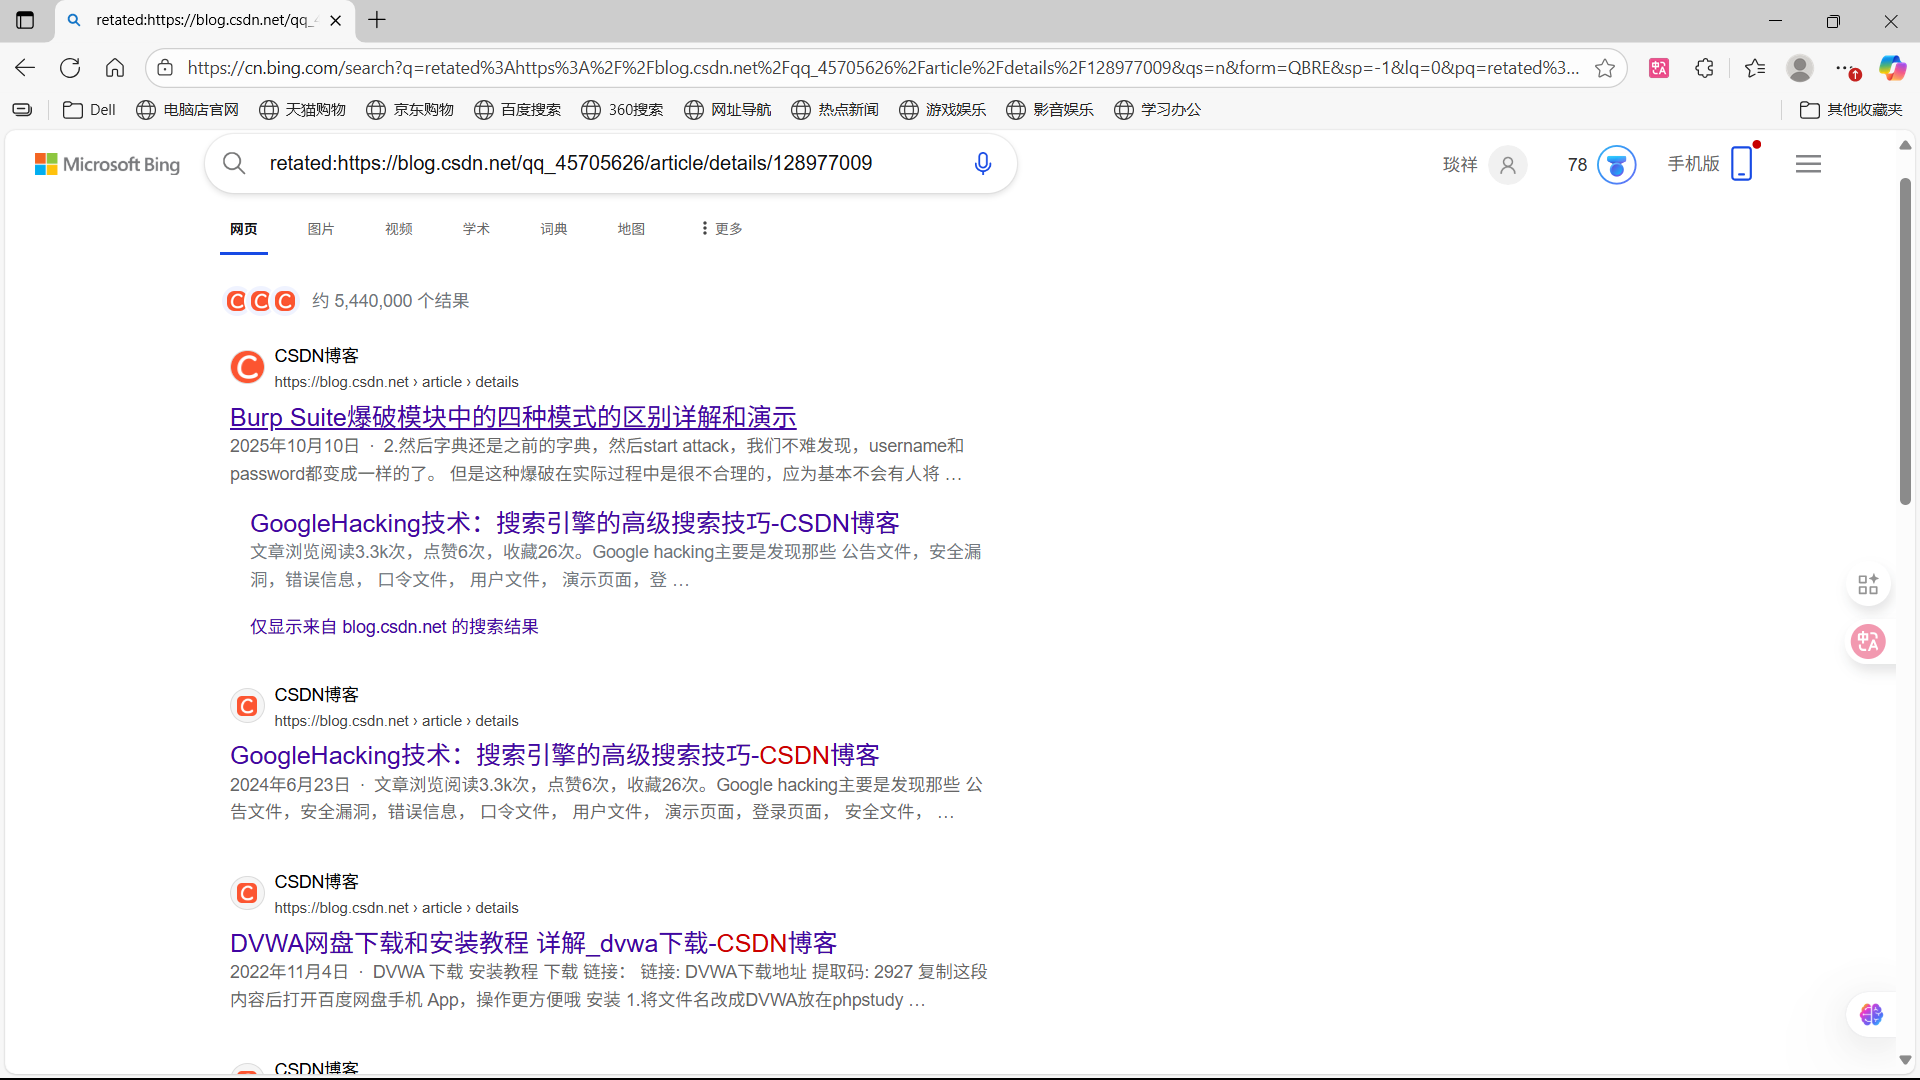Viewport: 1920px width, 1080px height.
Task: Open the Favorites star-list icon
Action: [1755, 67]
